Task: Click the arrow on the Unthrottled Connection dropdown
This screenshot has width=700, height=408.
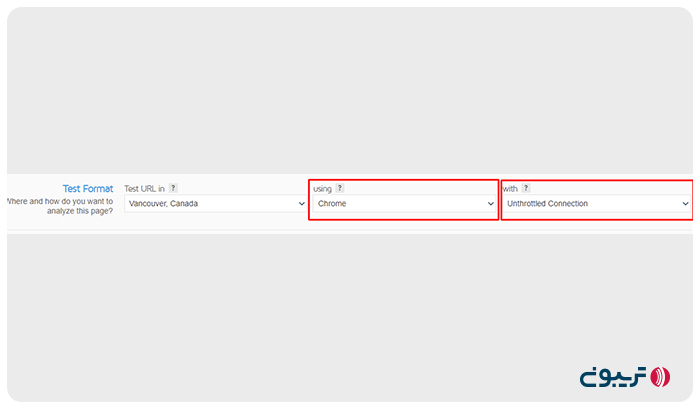Action: point(685,204)
